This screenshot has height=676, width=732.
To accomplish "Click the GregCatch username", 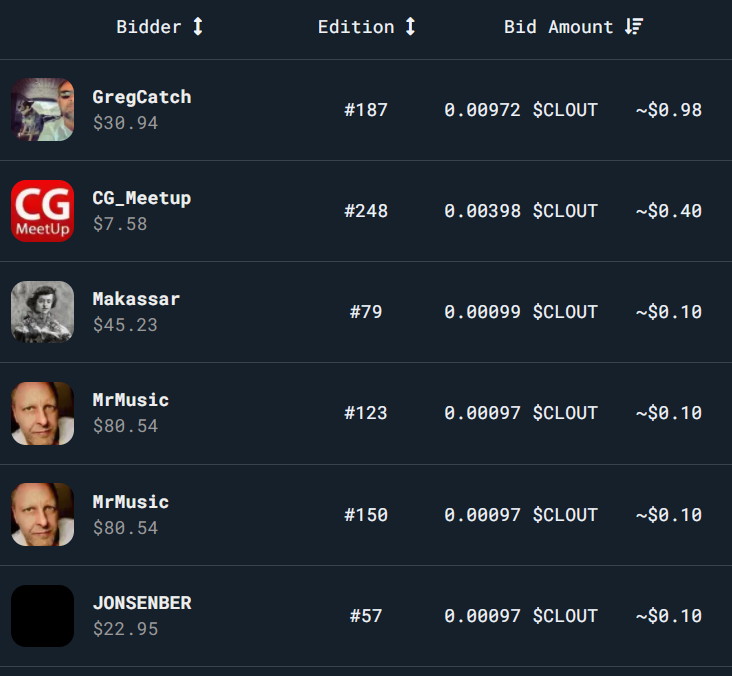I will click(142, 97).
